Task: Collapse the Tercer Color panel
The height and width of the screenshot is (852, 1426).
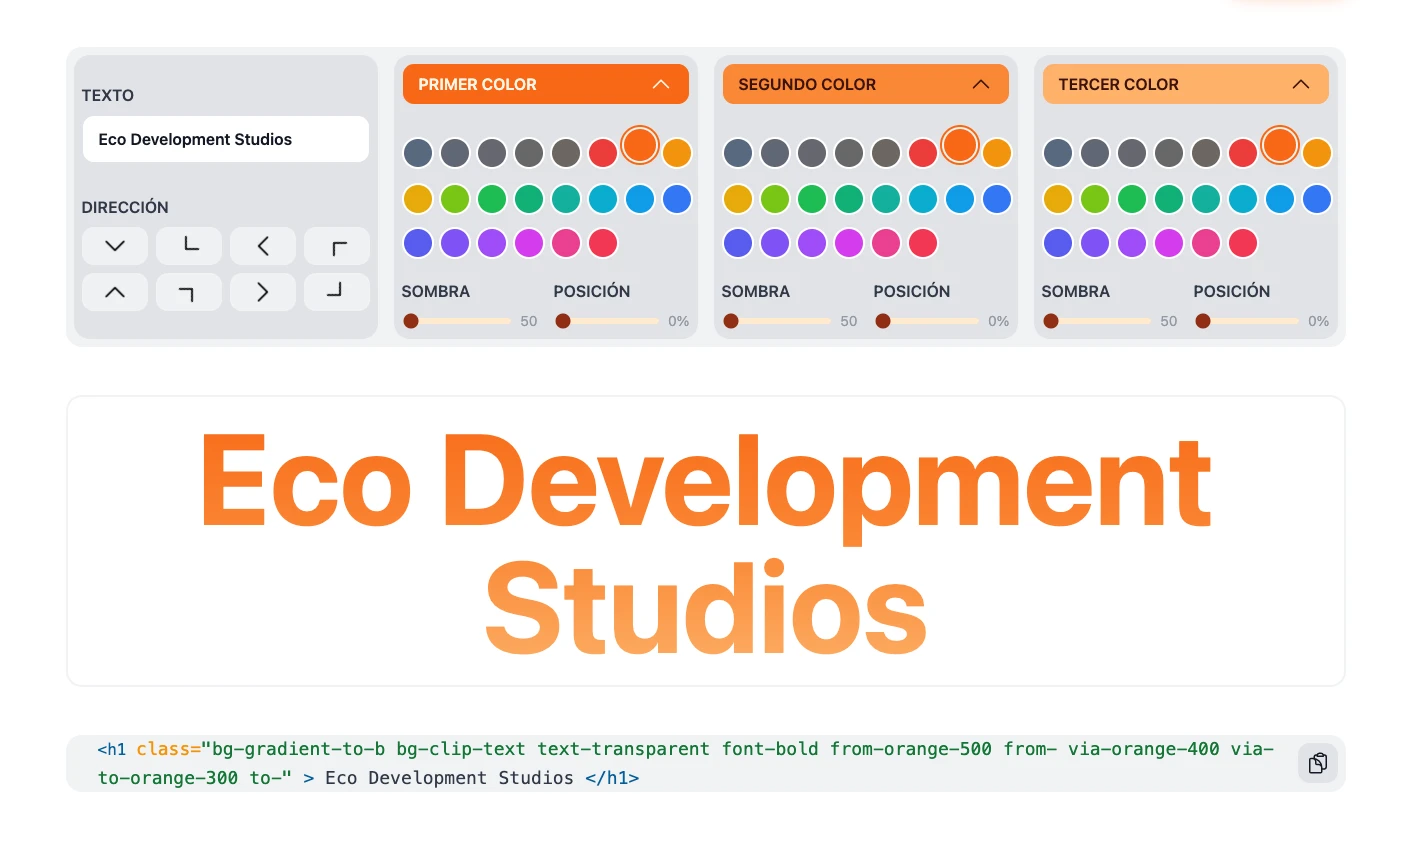Action: (1301, 84)
